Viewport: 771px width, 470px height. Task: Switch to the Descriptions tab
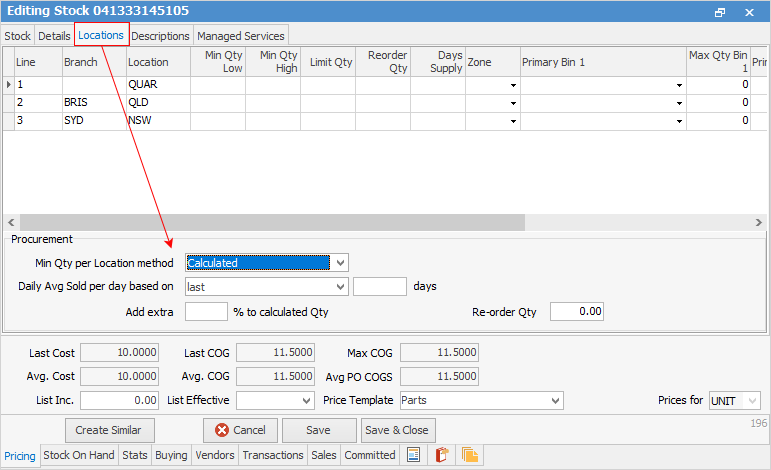pyautogui.click(x=160, y=35)
